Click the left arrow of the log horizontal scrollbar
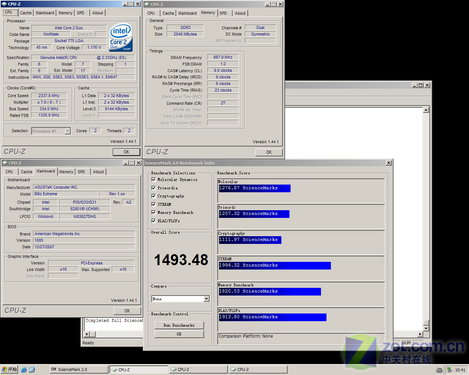Viewport: 469px width, 375px height. 87,334
